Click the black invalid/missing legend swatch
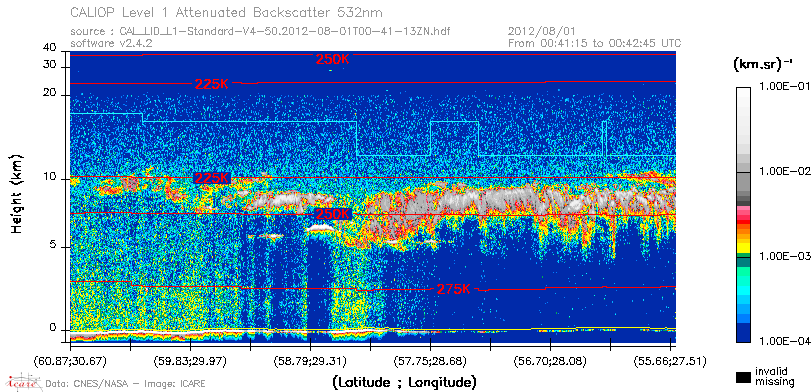The height and width of the screenshot is (392, 811). [744, 377]
